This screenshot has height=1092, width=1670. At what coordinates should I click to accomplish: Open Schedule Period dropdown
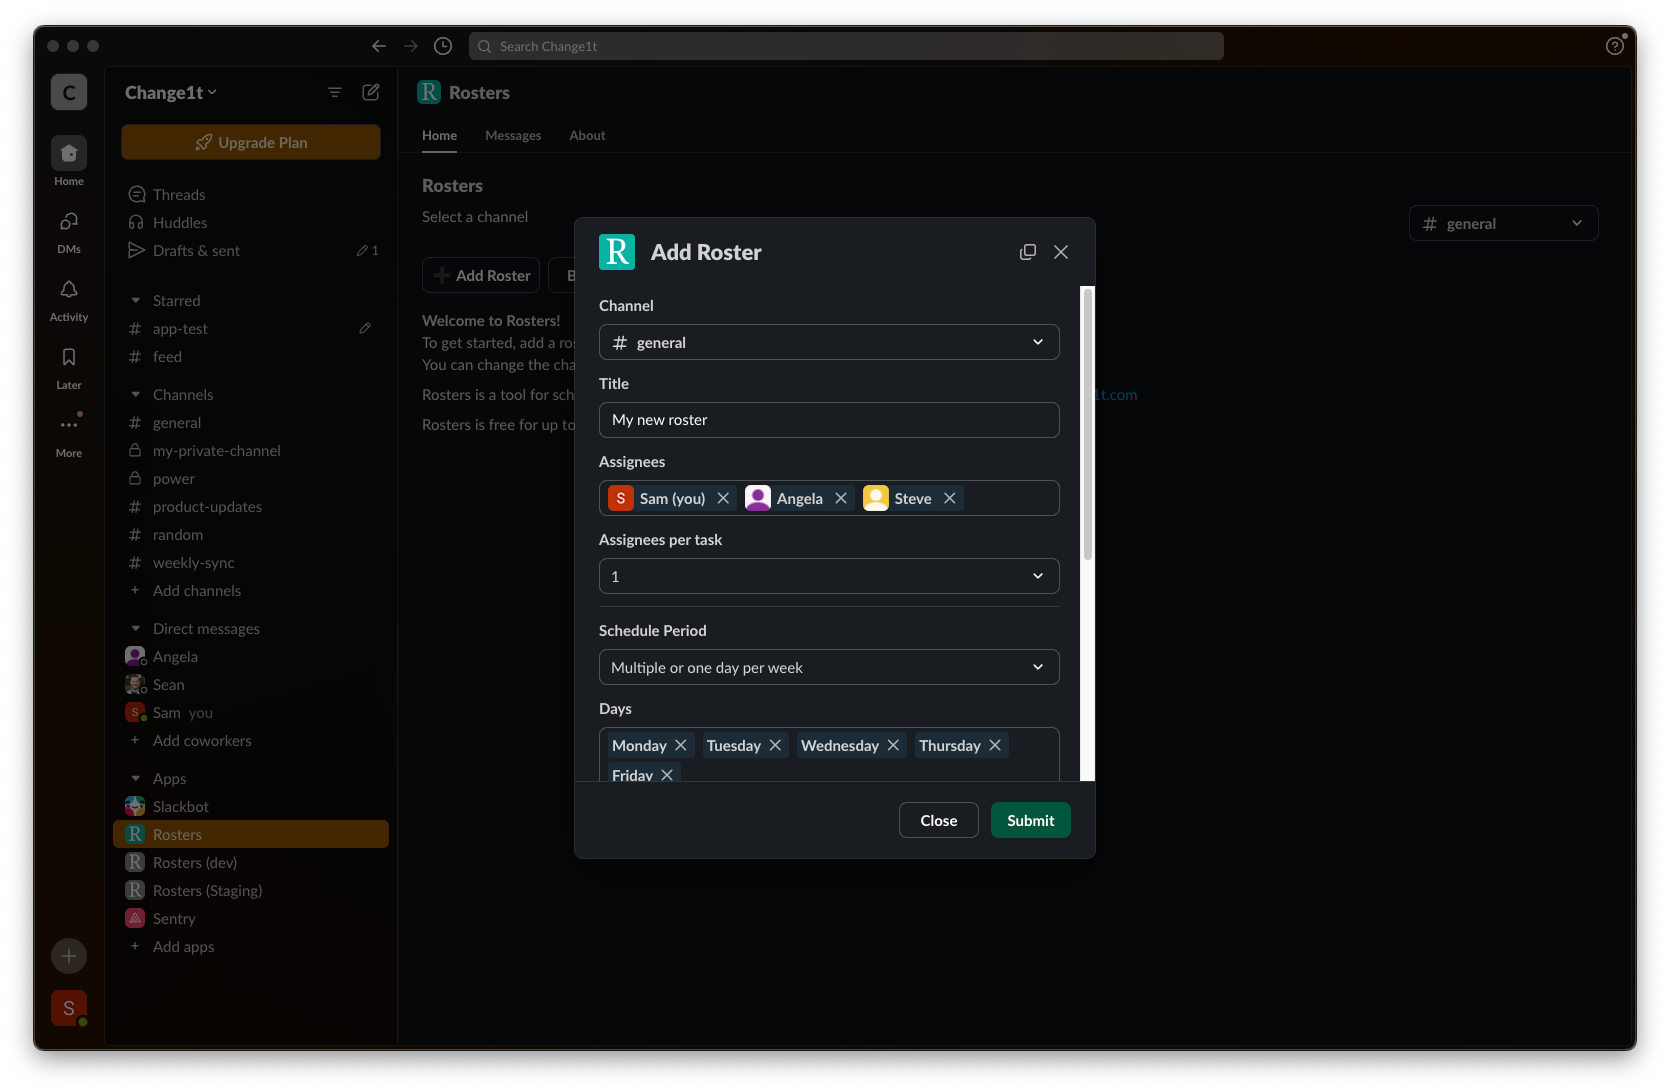pyautogui.click(x=829, y=667)
